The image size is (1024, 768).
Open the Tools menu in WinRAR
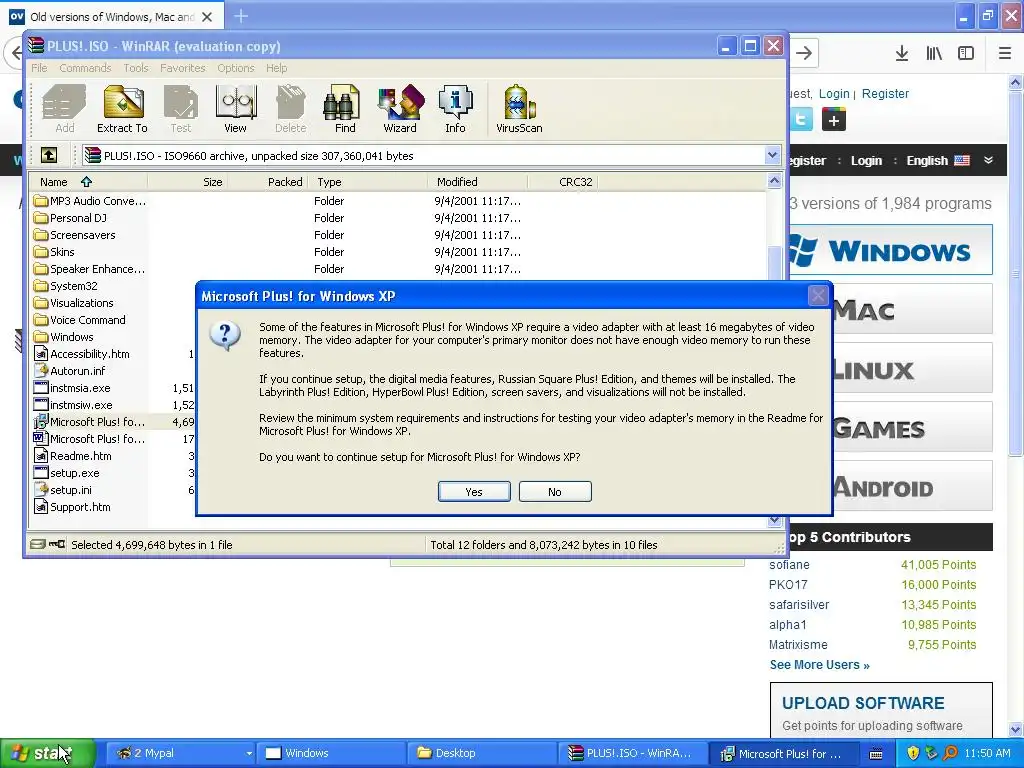[x=136, y=68]
